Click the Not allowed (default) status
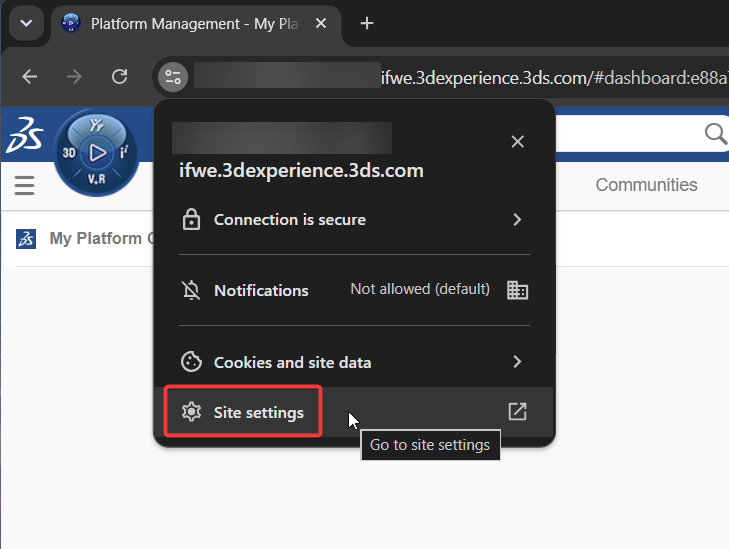 click(420, 289)
